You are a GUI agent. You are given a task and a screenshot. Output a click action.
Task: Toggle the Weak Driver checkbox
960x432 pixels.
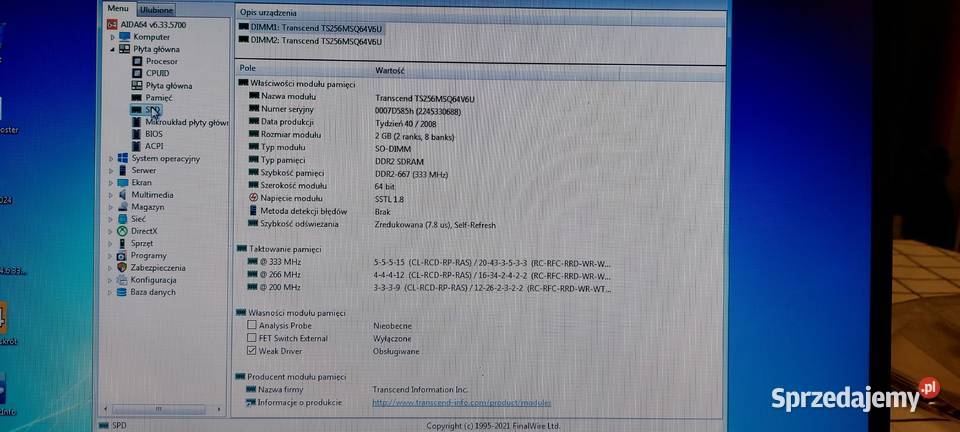(x=252, y=351)
